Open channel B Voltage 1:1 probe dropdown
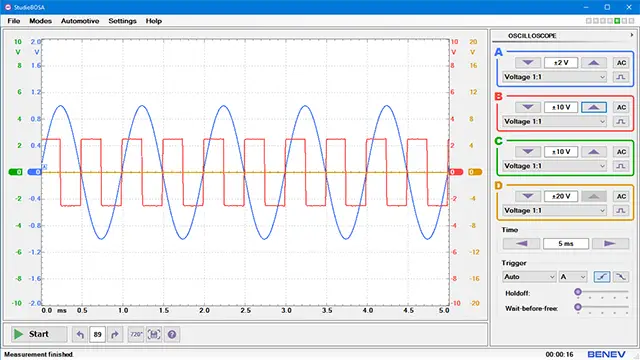Image resolution: width=640 pixels, height=360 pixels. click(554, 122)
